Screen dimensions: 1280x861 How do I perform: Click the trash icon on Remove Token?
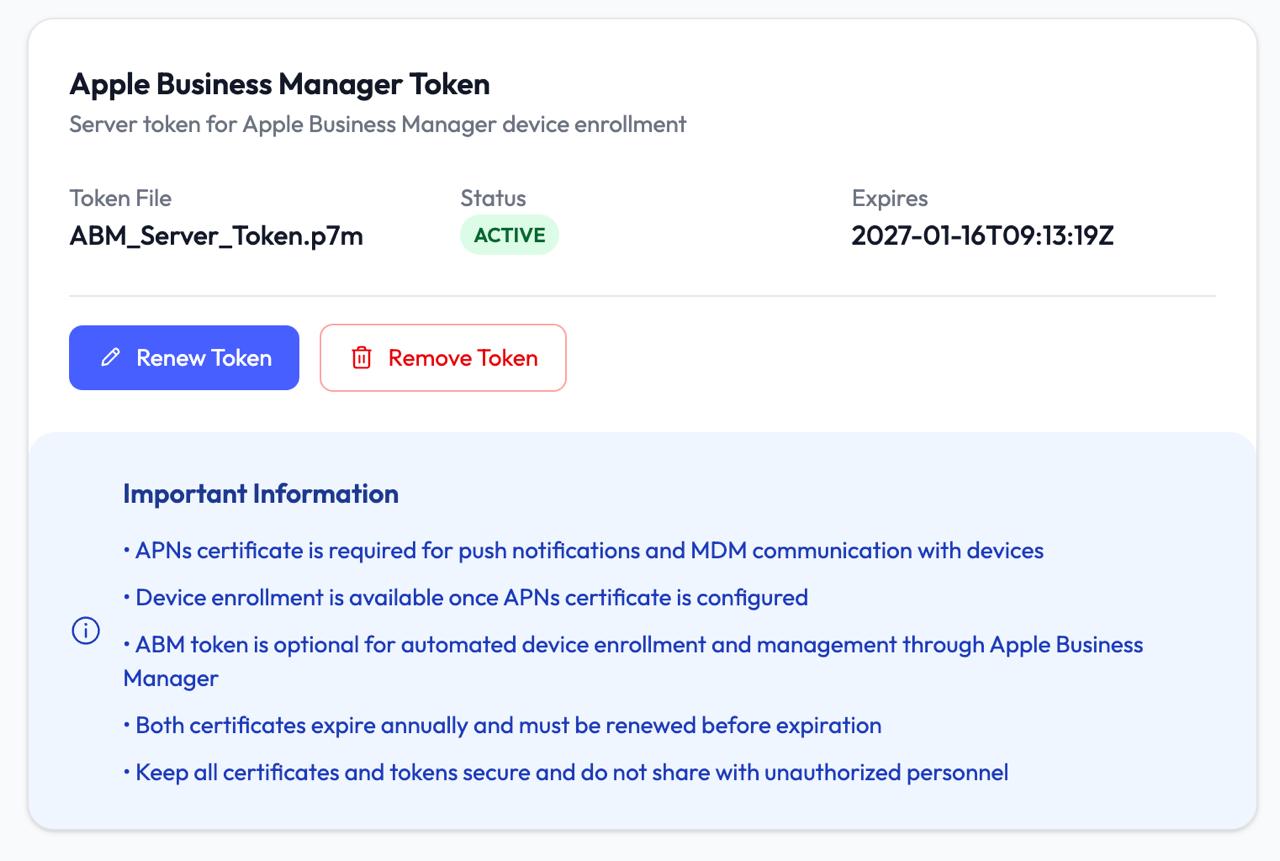pyautogui.click(x=362, y=358)
